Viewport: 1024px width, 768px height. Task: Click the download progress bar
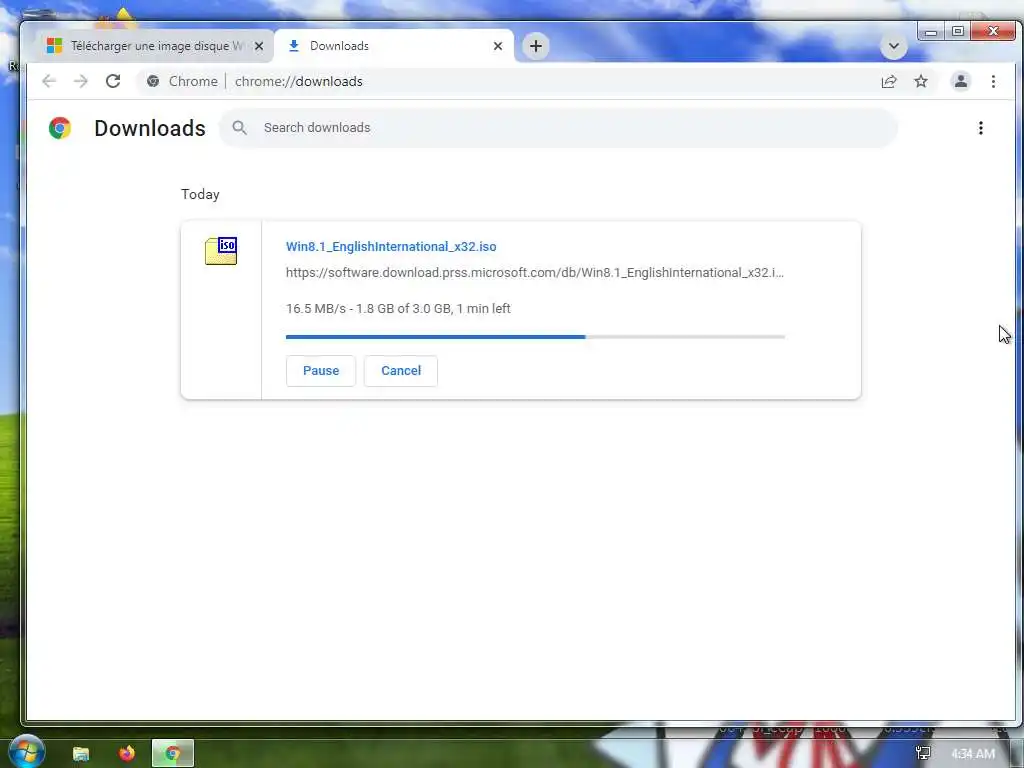click(535, 337)
